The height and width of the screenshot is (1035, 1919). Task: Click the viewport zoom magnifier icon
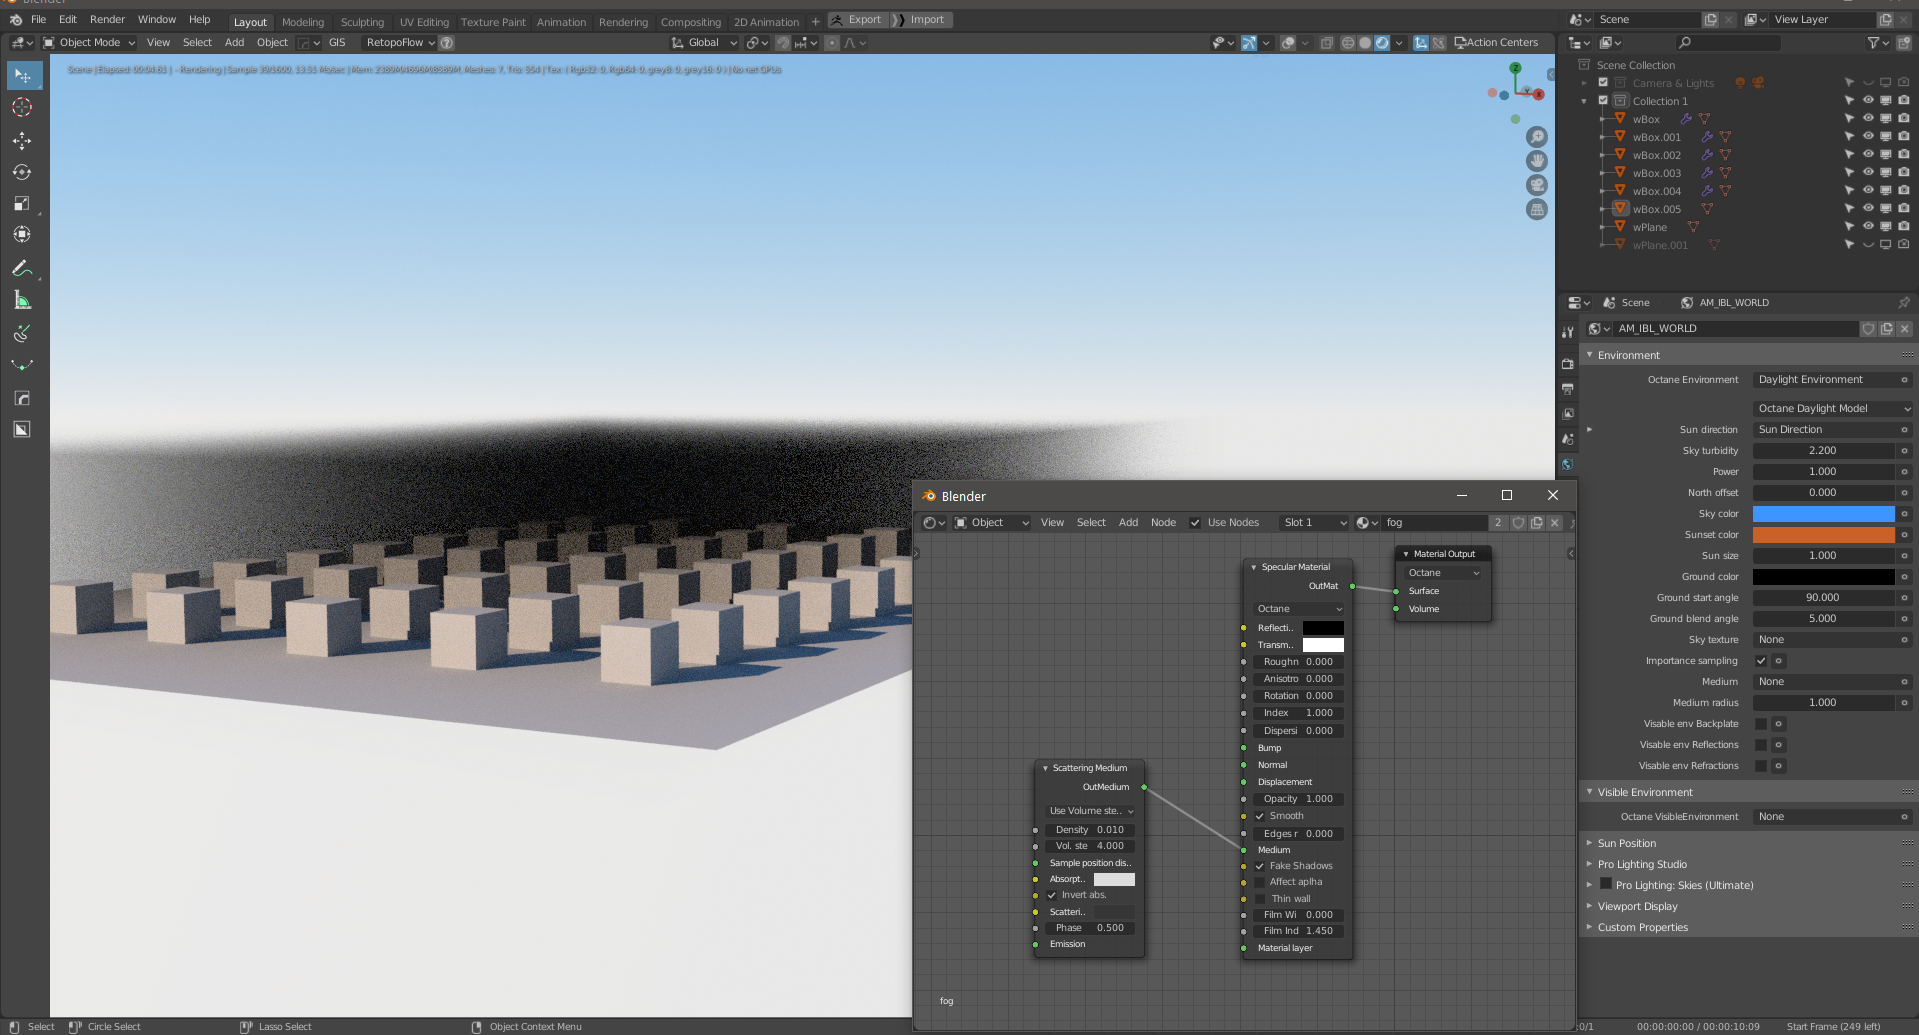click(1537, 137)
